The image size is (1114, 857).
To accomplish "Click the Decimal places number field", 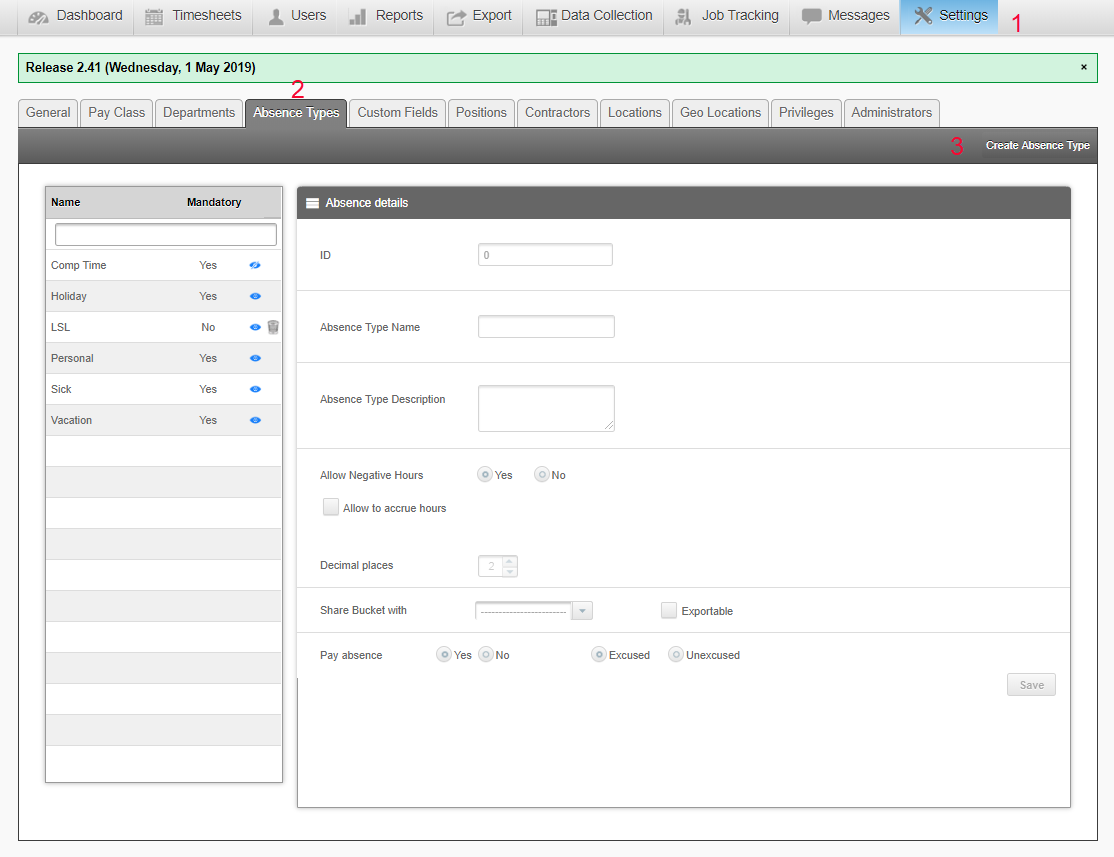I will coord(491,566).
